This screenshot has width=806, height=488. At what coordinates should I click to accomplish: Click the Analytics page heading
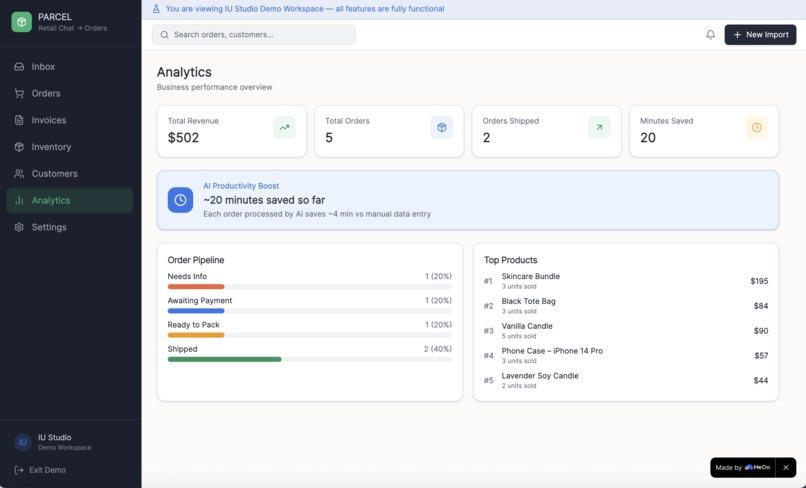pos(184,72)
